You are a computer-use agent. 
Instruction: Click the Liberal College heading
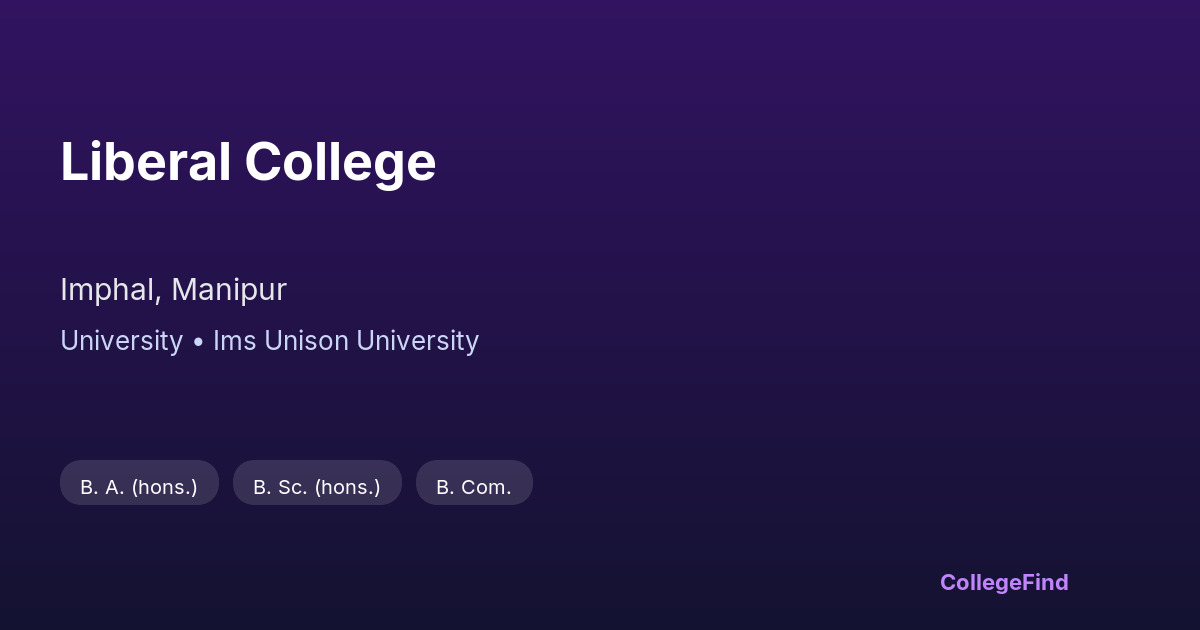tap(248, 162)
